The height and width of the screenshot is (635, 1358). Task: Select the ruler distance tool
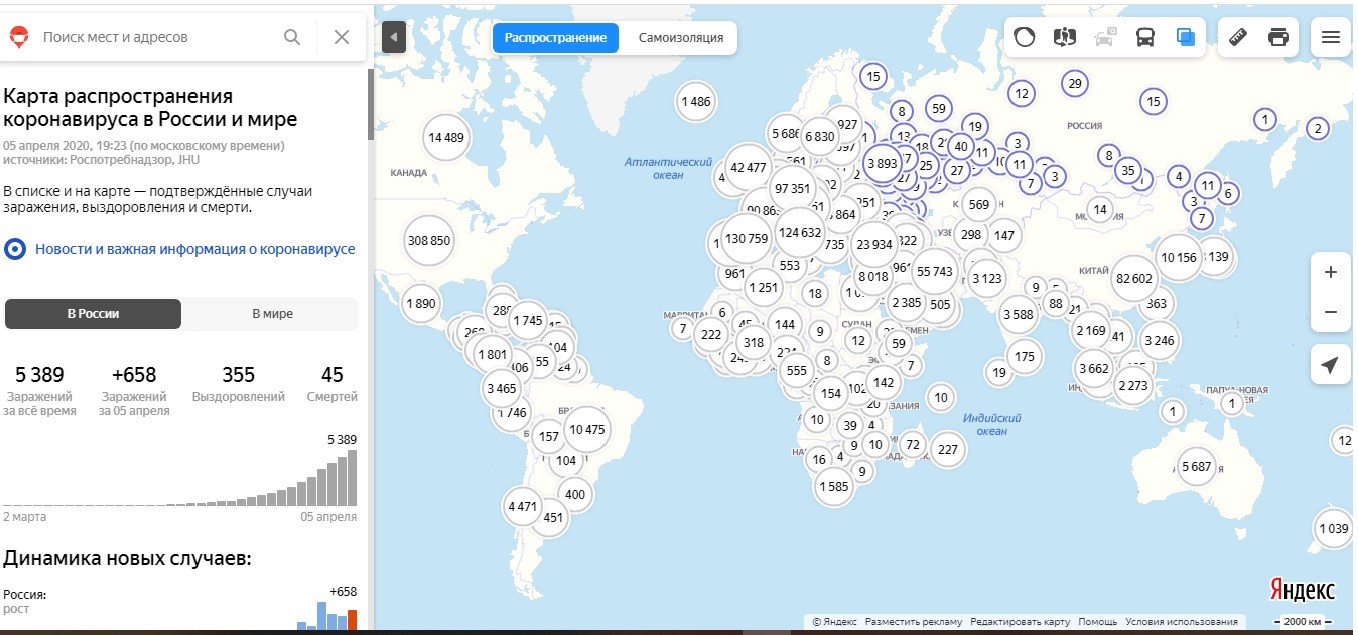pos(1239,37)
